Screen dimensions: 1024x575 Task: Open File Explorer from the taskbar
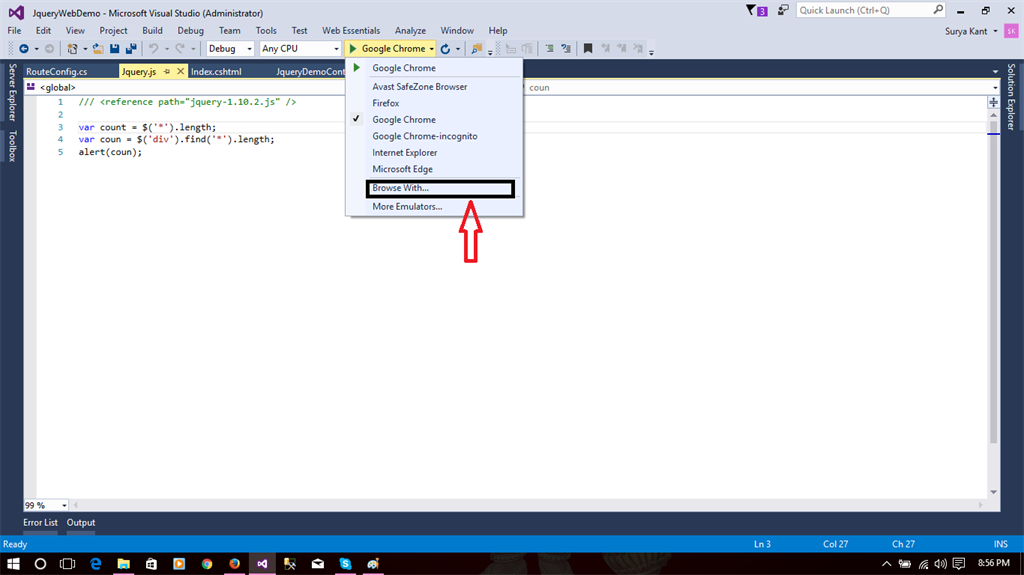click(x=123, y=563)
